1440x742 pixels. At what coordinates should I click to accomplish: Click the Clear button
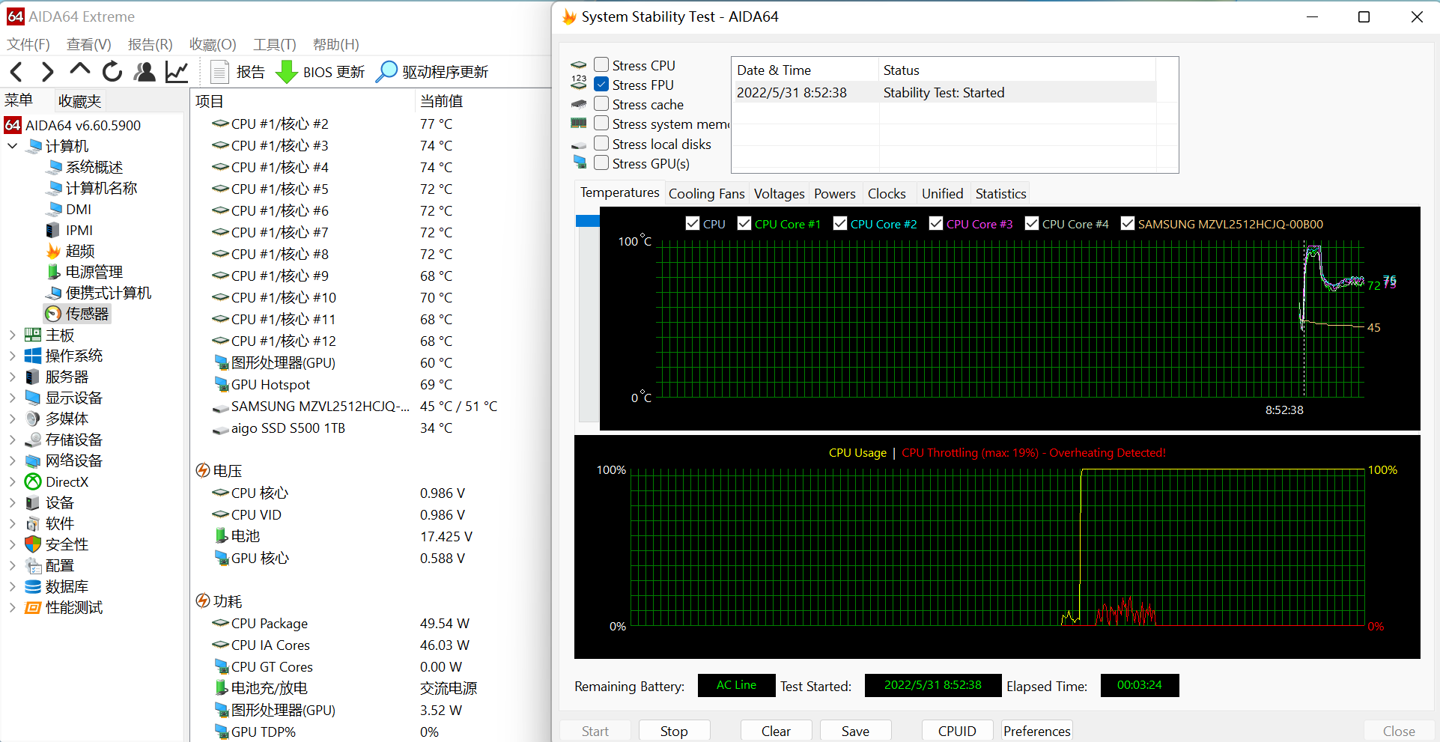pos(776,731)
